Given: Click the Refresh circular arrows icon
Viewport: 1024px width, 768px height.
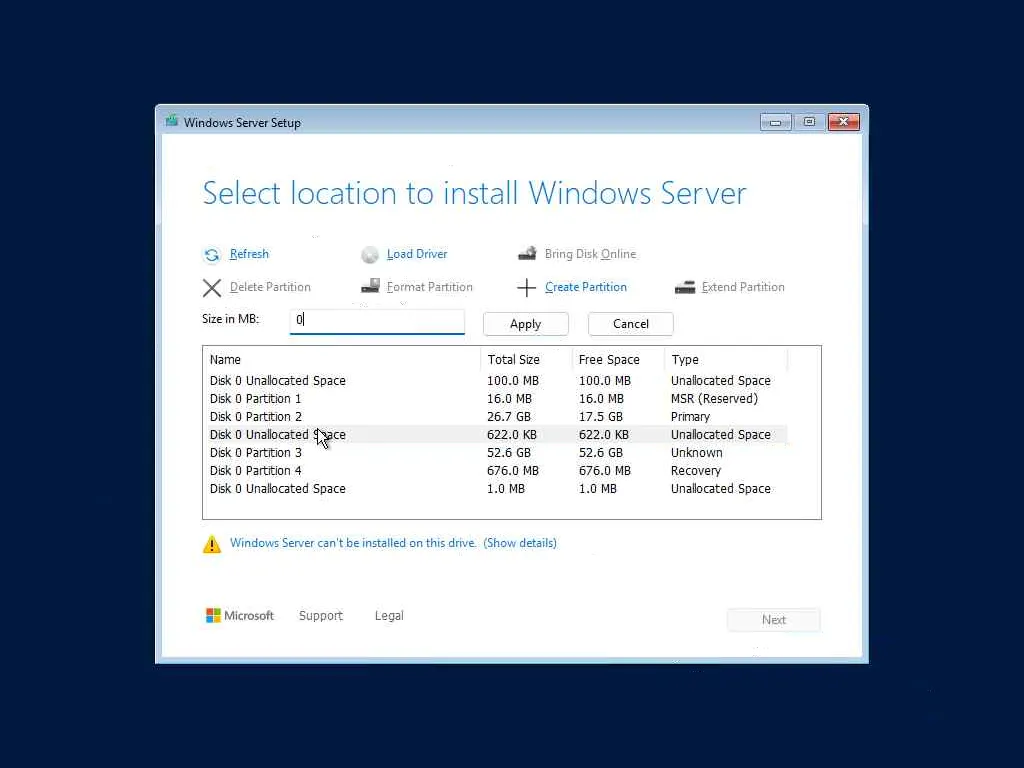Looking at the screenshot, I should (212, 255).
